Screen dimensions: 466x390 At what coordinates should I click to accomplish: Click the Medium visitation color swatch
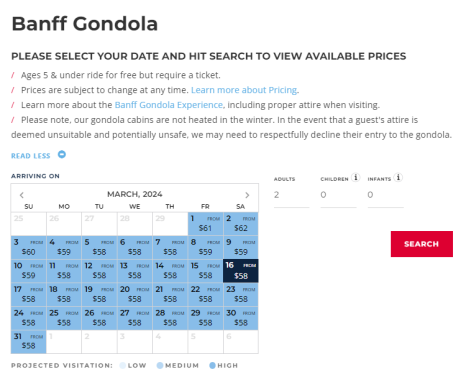click(160, 366)
